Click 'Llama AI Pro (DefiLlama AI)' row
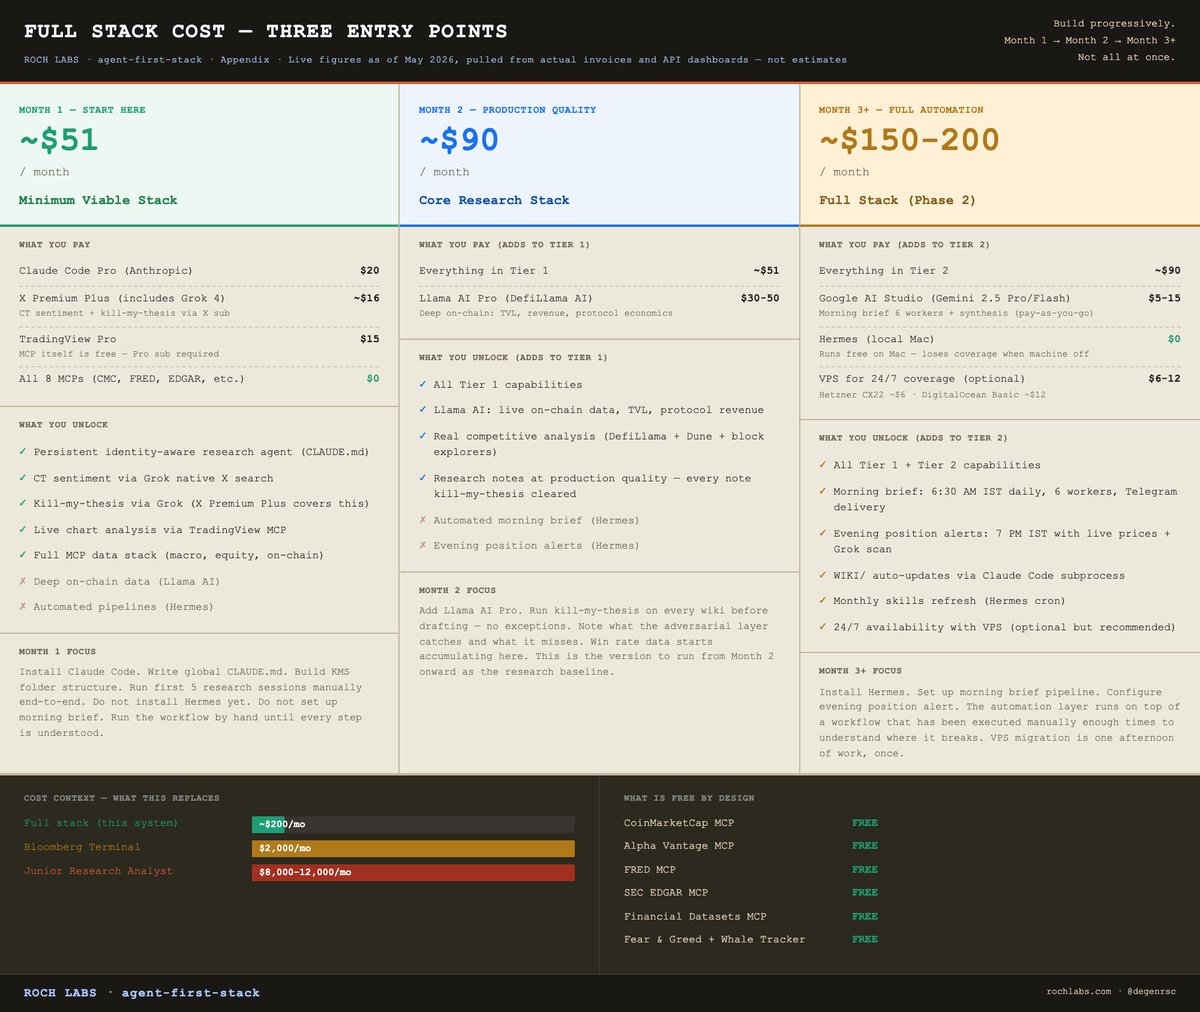This screenshot has height=1012, width=1200. coord(599,305)
